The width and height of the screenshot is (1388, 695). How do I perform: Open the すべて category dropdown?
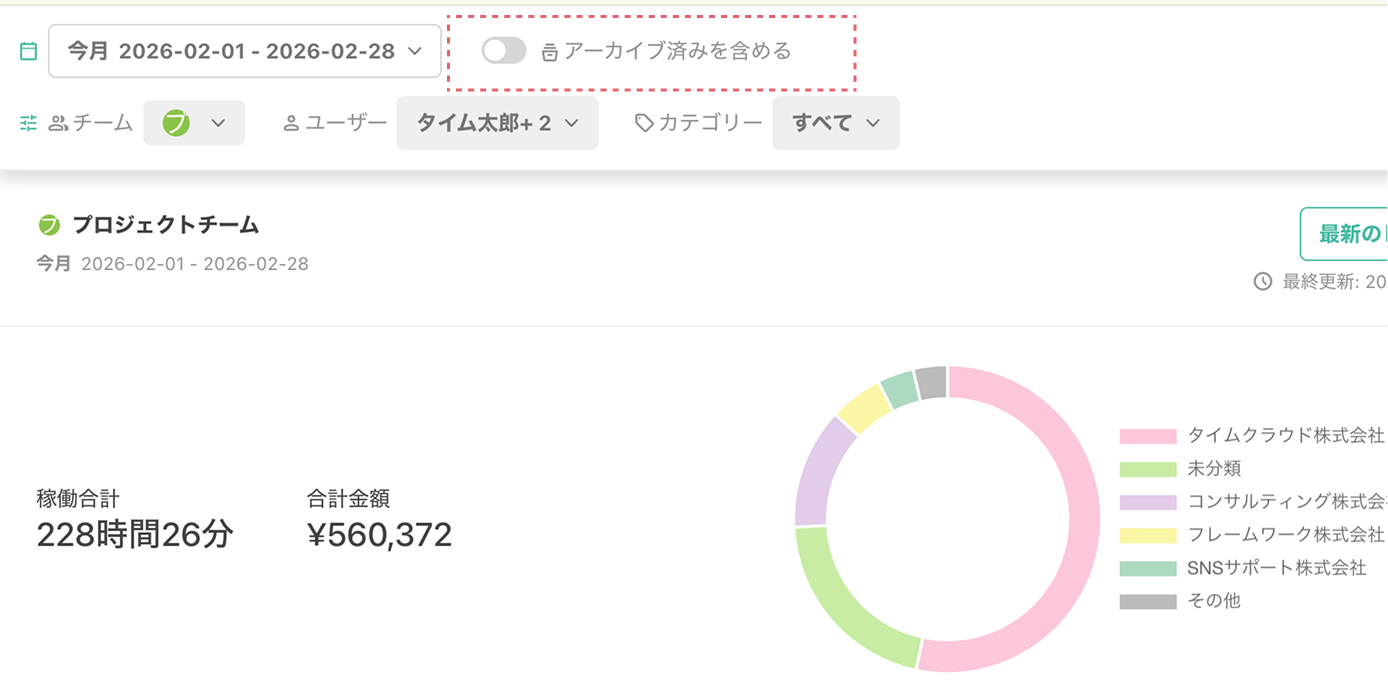(836, 122)
